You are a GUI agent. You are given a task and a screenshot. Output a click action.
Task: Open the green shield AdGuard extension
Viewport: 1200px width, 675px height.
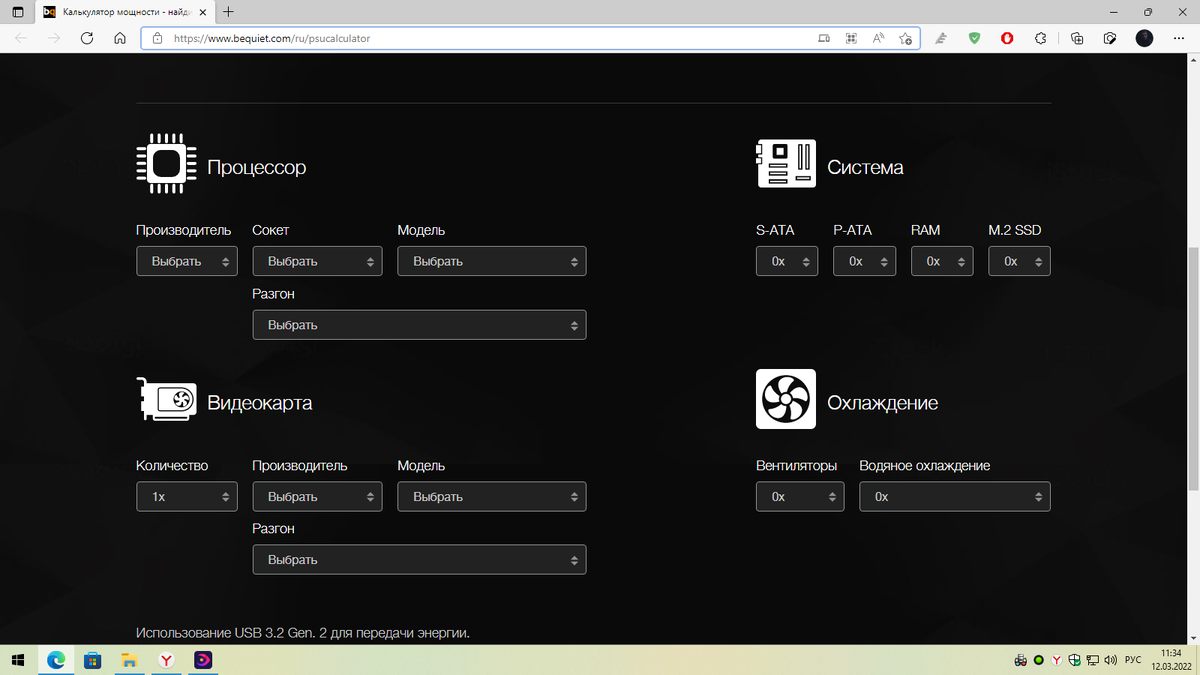[x=975, y=38]
